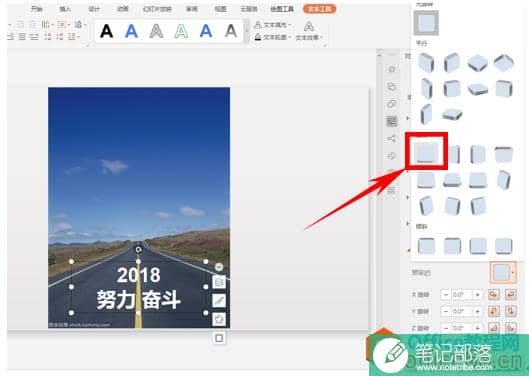This screenshot has width=529, height=376.
Task: Click the floating toolbar pen icon
Action: (x=219, y=300)
